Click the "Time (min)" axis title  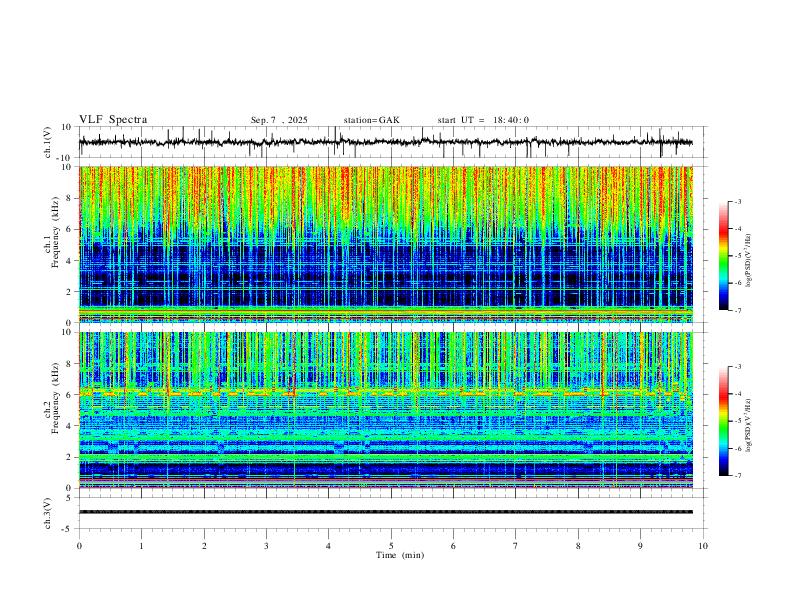(x=400, y=555)
